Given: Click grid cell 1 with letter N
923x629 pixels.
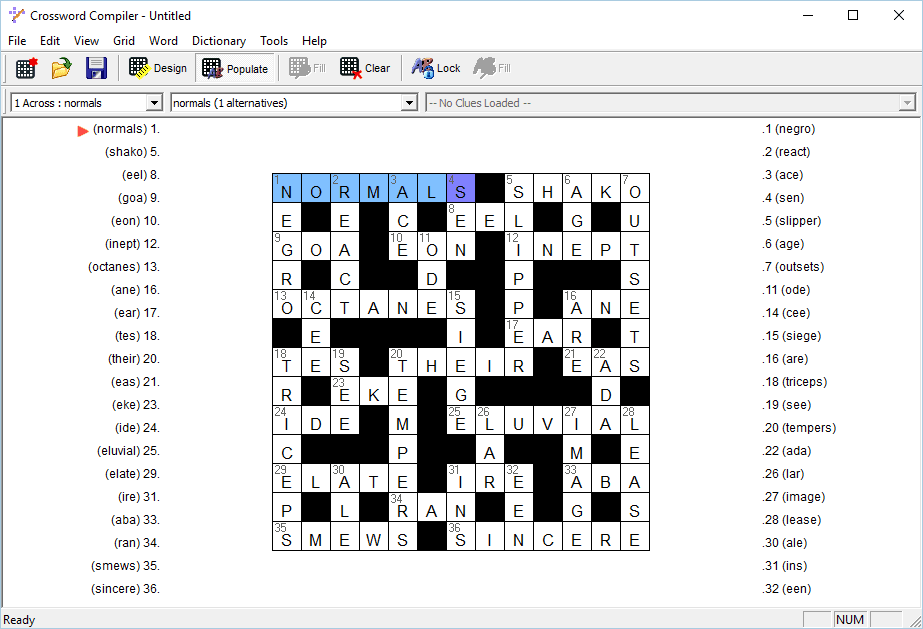Looking at the screenshot, I should [x=287, y=188].
